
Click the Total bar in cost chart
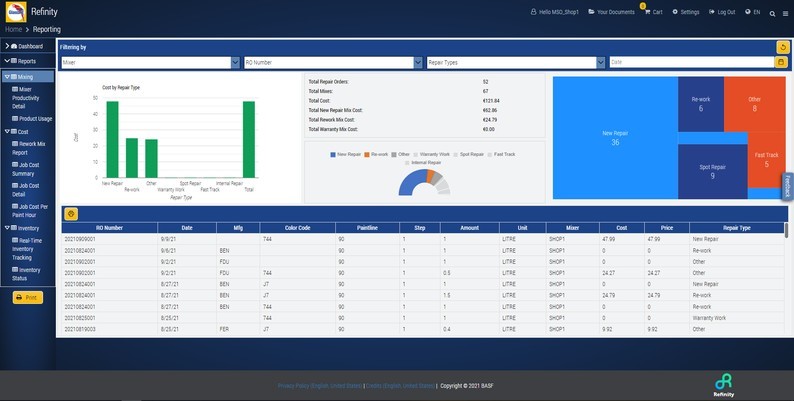click(x=249, y=139)
